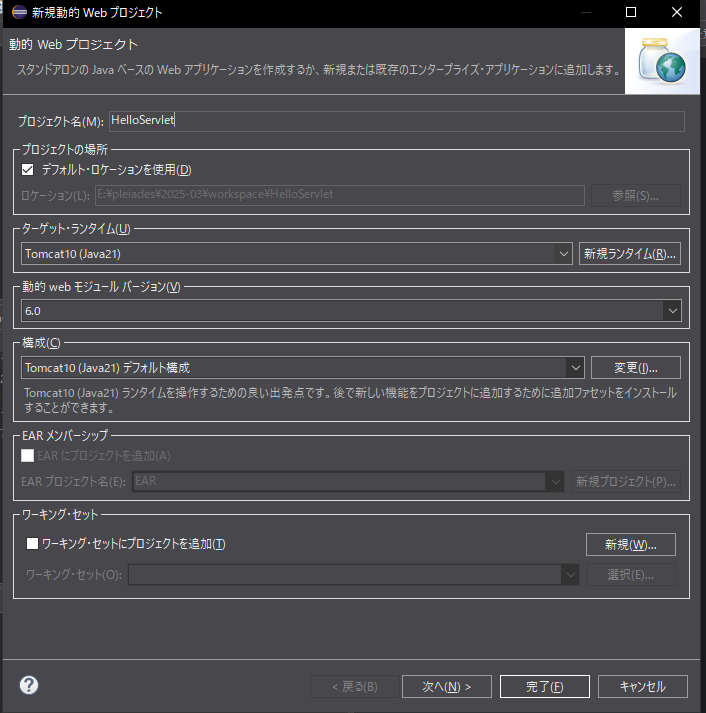
Task: Open the configuration dropdown list
Action: click(x=574, y=368)
